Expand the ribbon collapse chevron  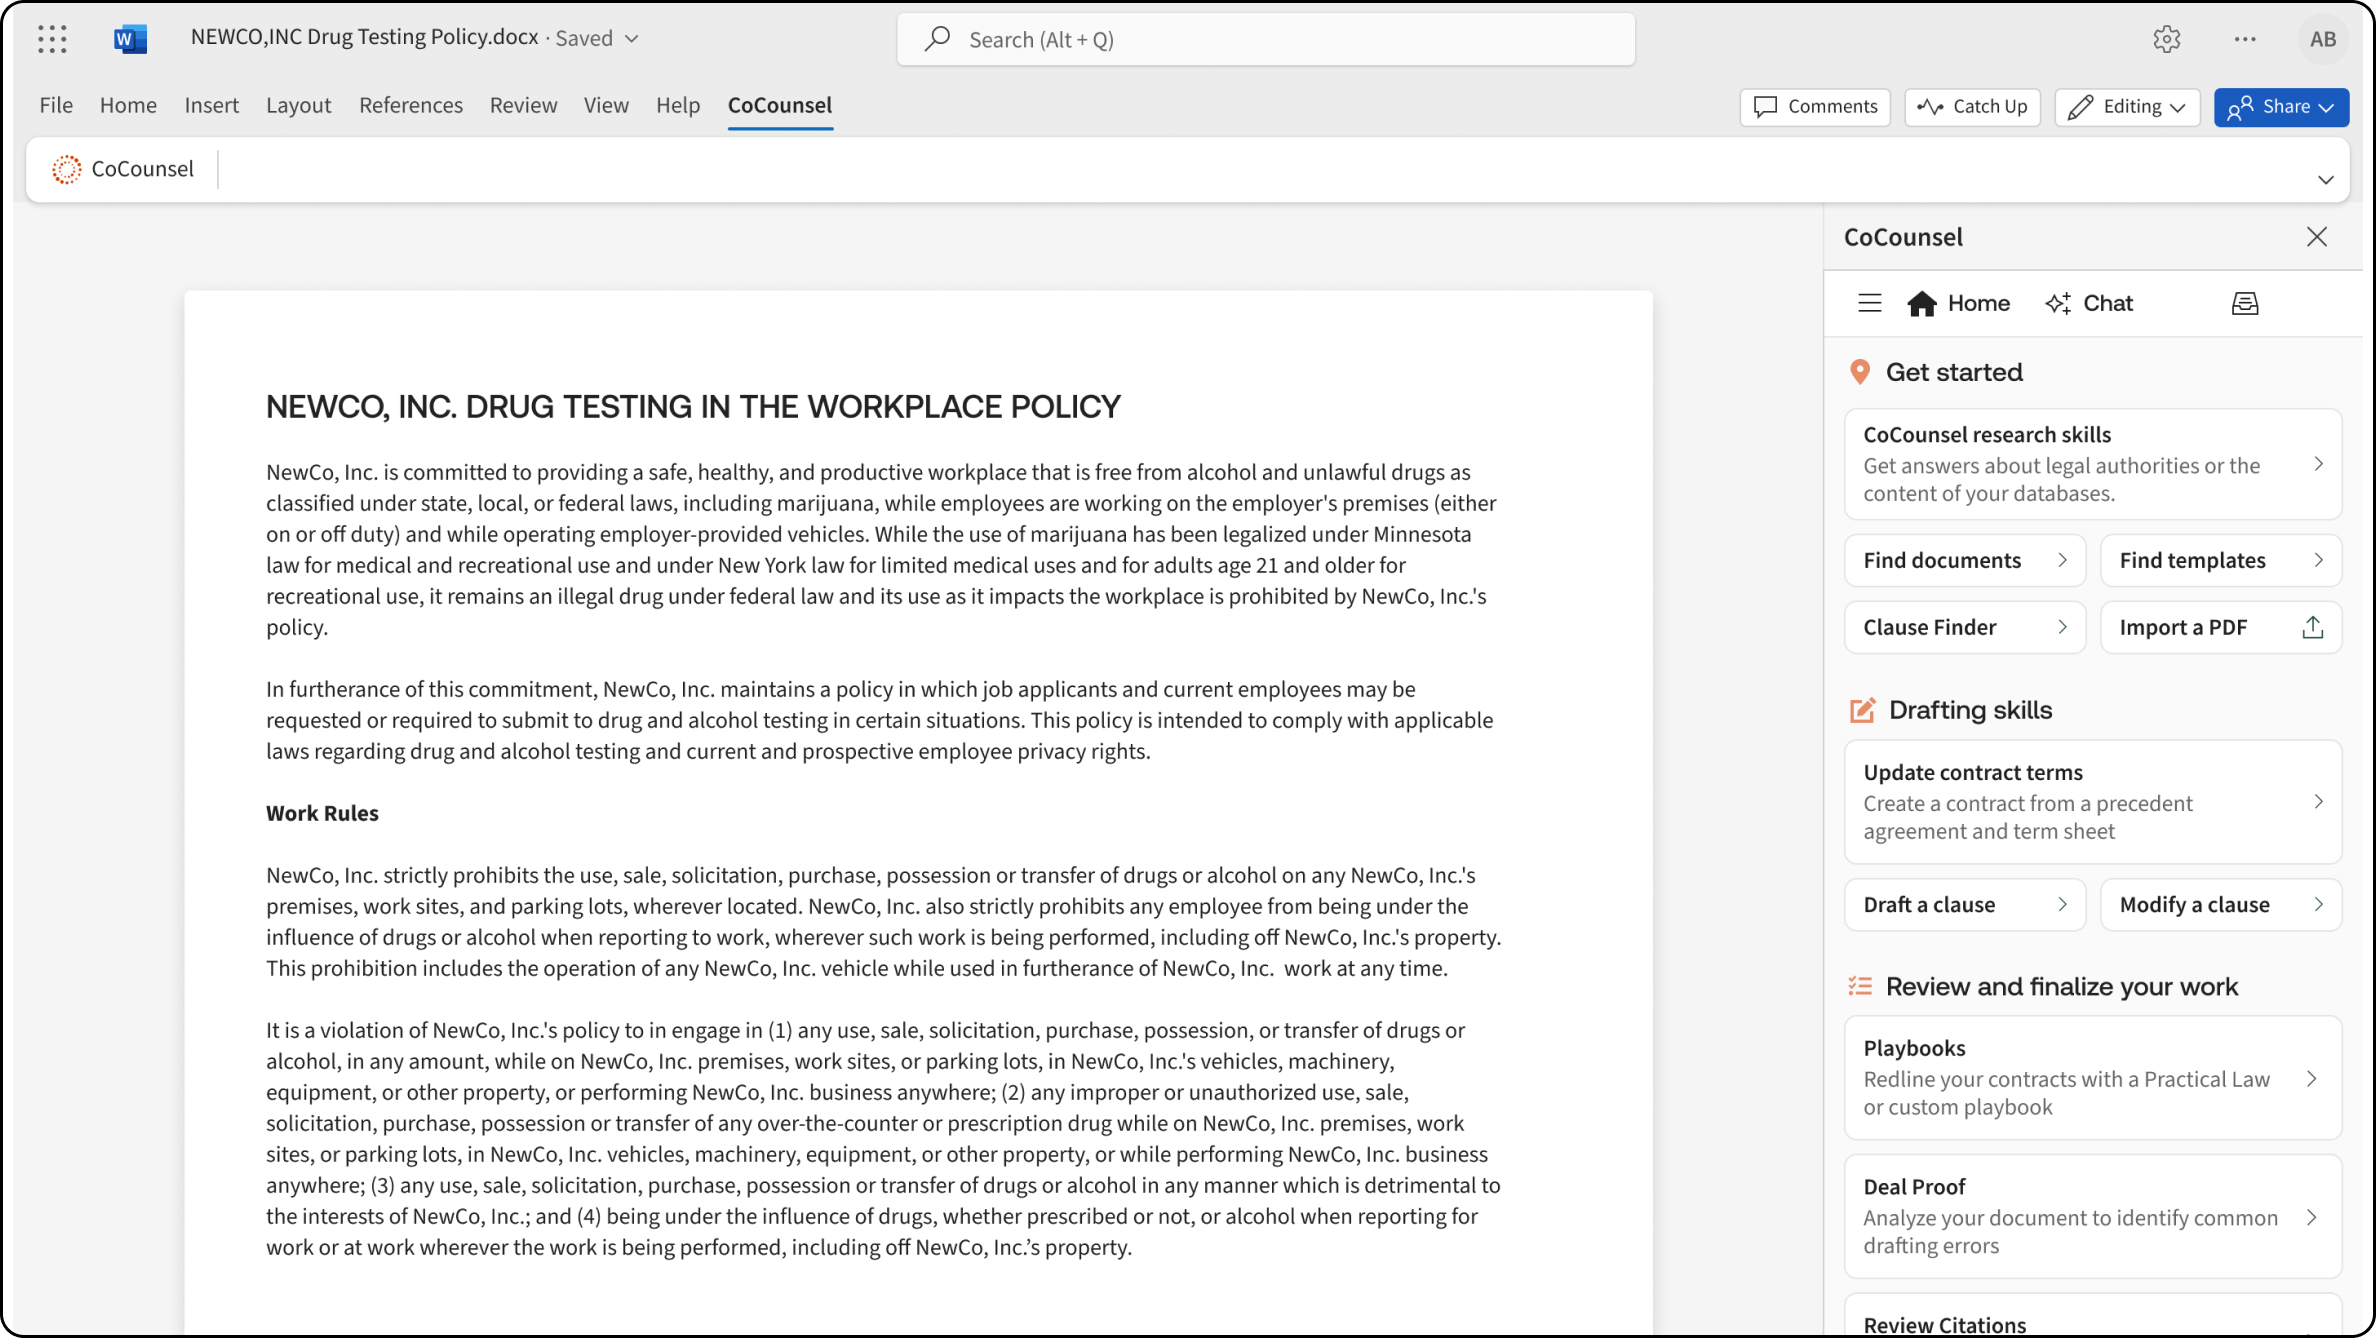click(2325, 180)
